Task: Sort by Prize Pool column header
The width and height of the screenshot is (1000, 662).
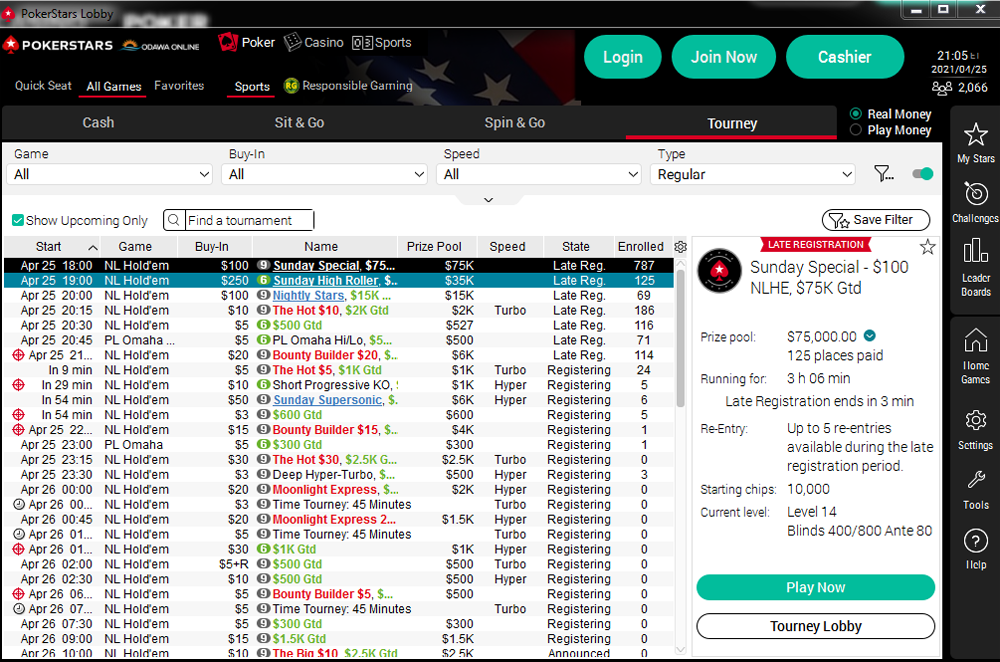Action: click(x=434, y=247)
